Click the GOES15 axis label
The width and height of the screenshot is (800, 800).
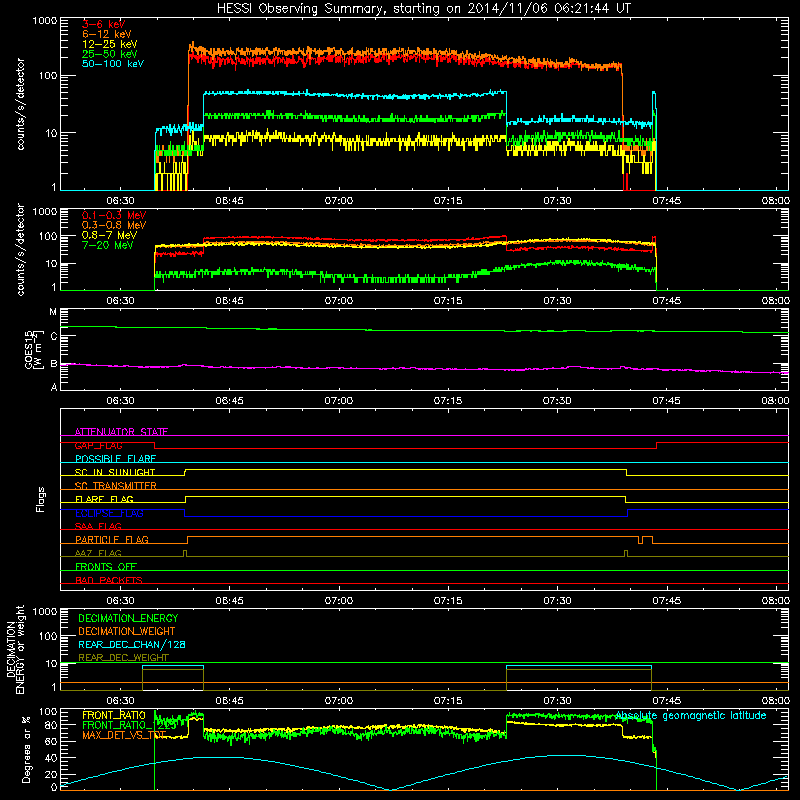[x=32, y=349]
